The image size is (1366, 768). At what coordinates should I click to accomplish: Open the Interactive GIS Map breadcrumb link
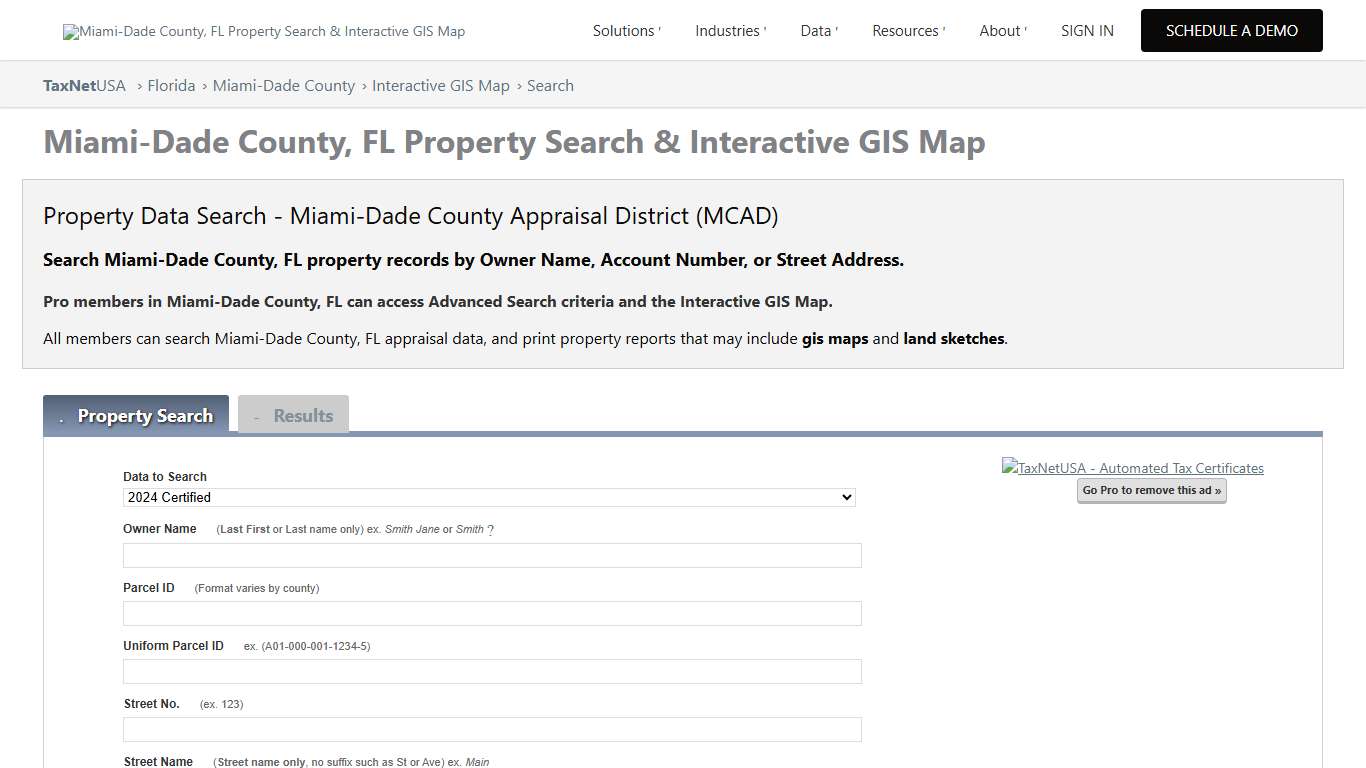tap(441, 85)
